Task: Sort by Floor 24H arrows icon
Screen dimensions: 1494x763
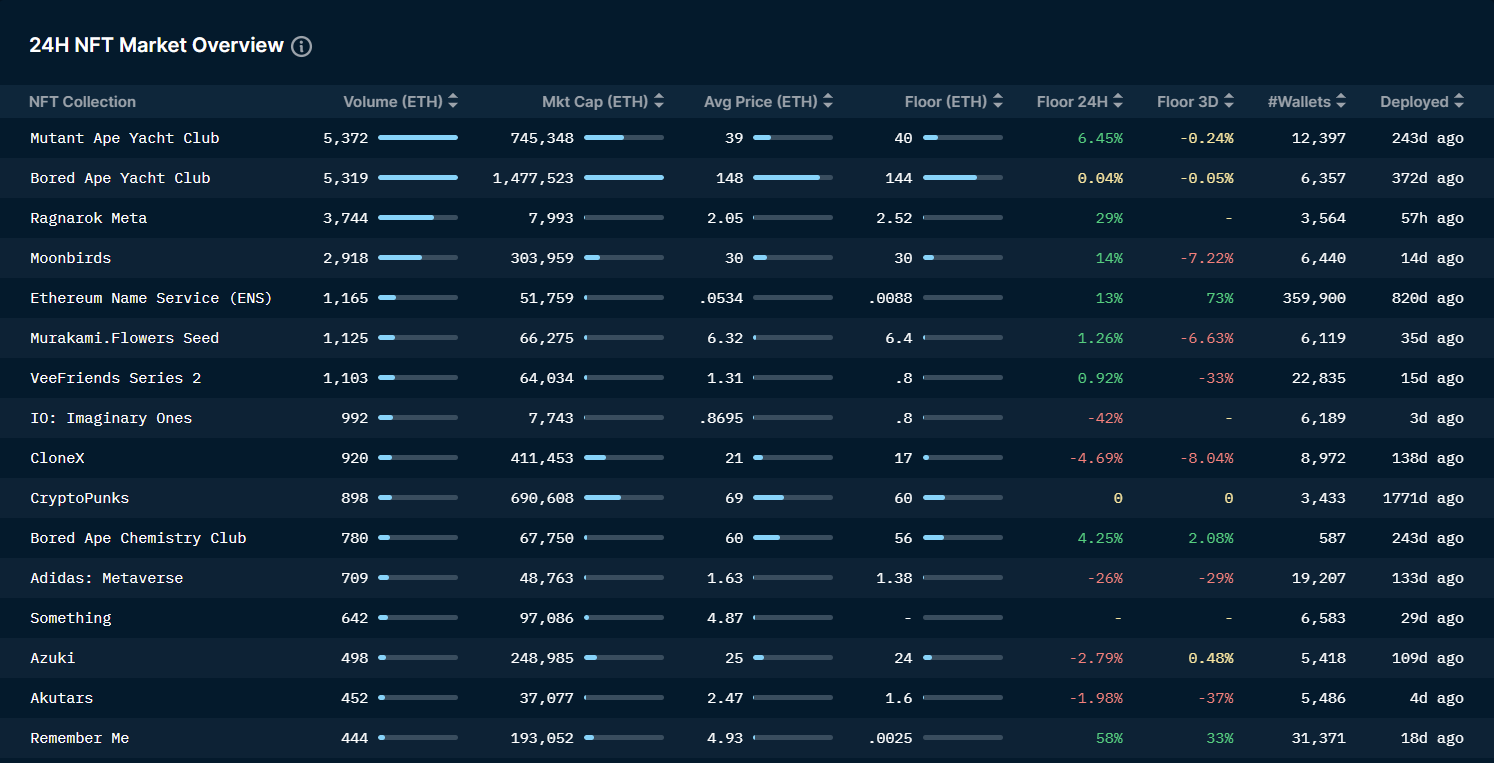Action: pos(1118,101)
